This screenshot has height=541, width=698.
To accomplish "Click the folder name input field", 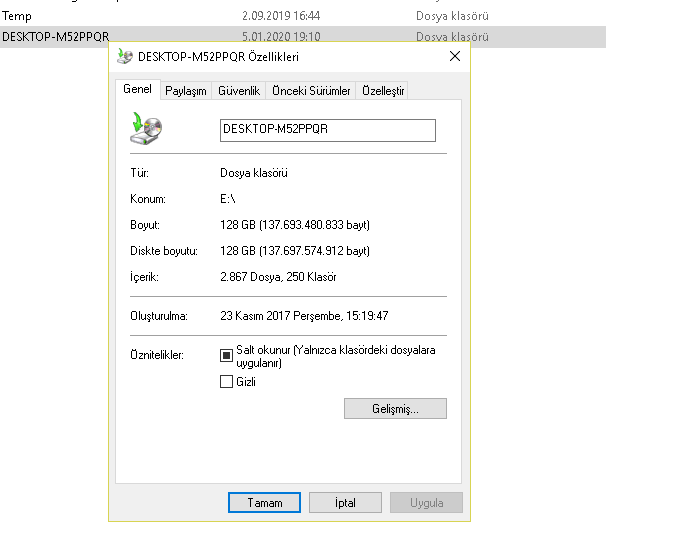I will pyautogui.click(x=328, y=130).
